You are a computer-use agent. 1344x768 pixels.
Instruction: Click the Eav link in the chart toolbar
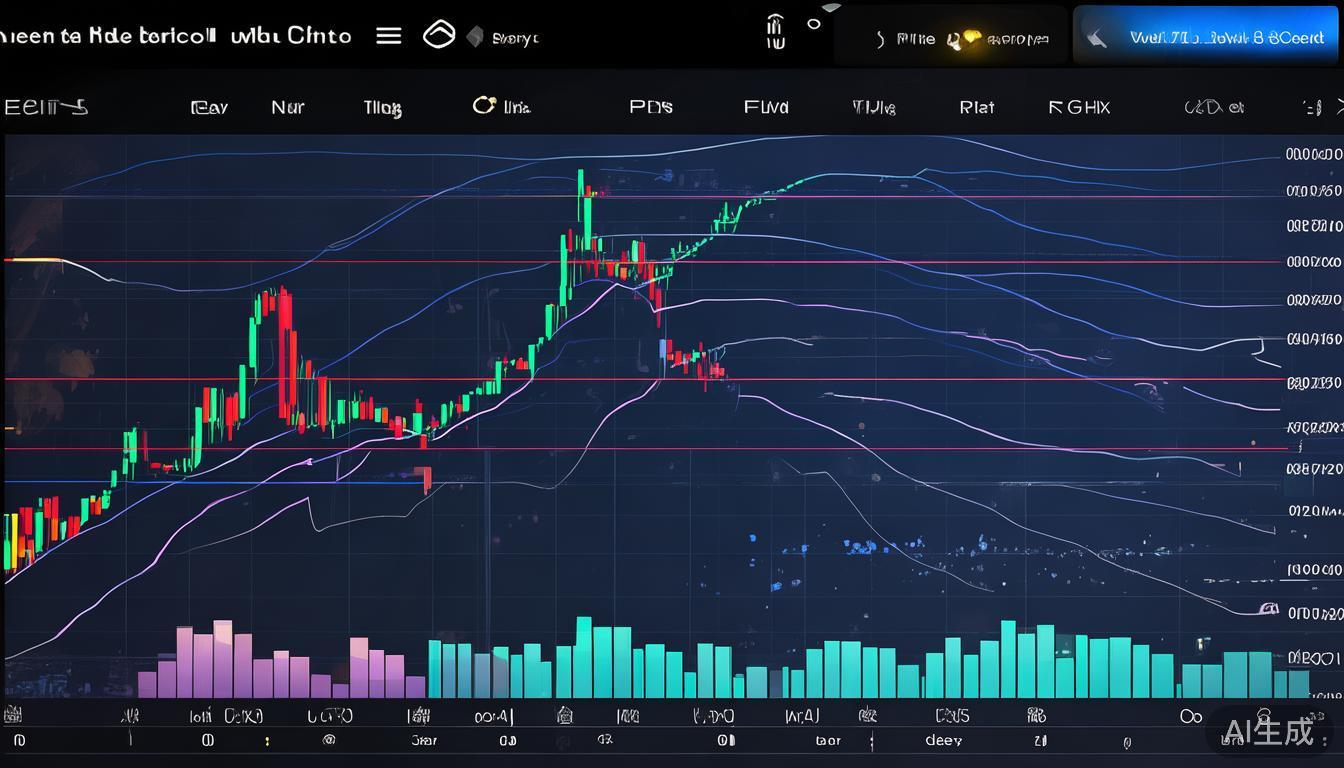[x=209, y=107]
